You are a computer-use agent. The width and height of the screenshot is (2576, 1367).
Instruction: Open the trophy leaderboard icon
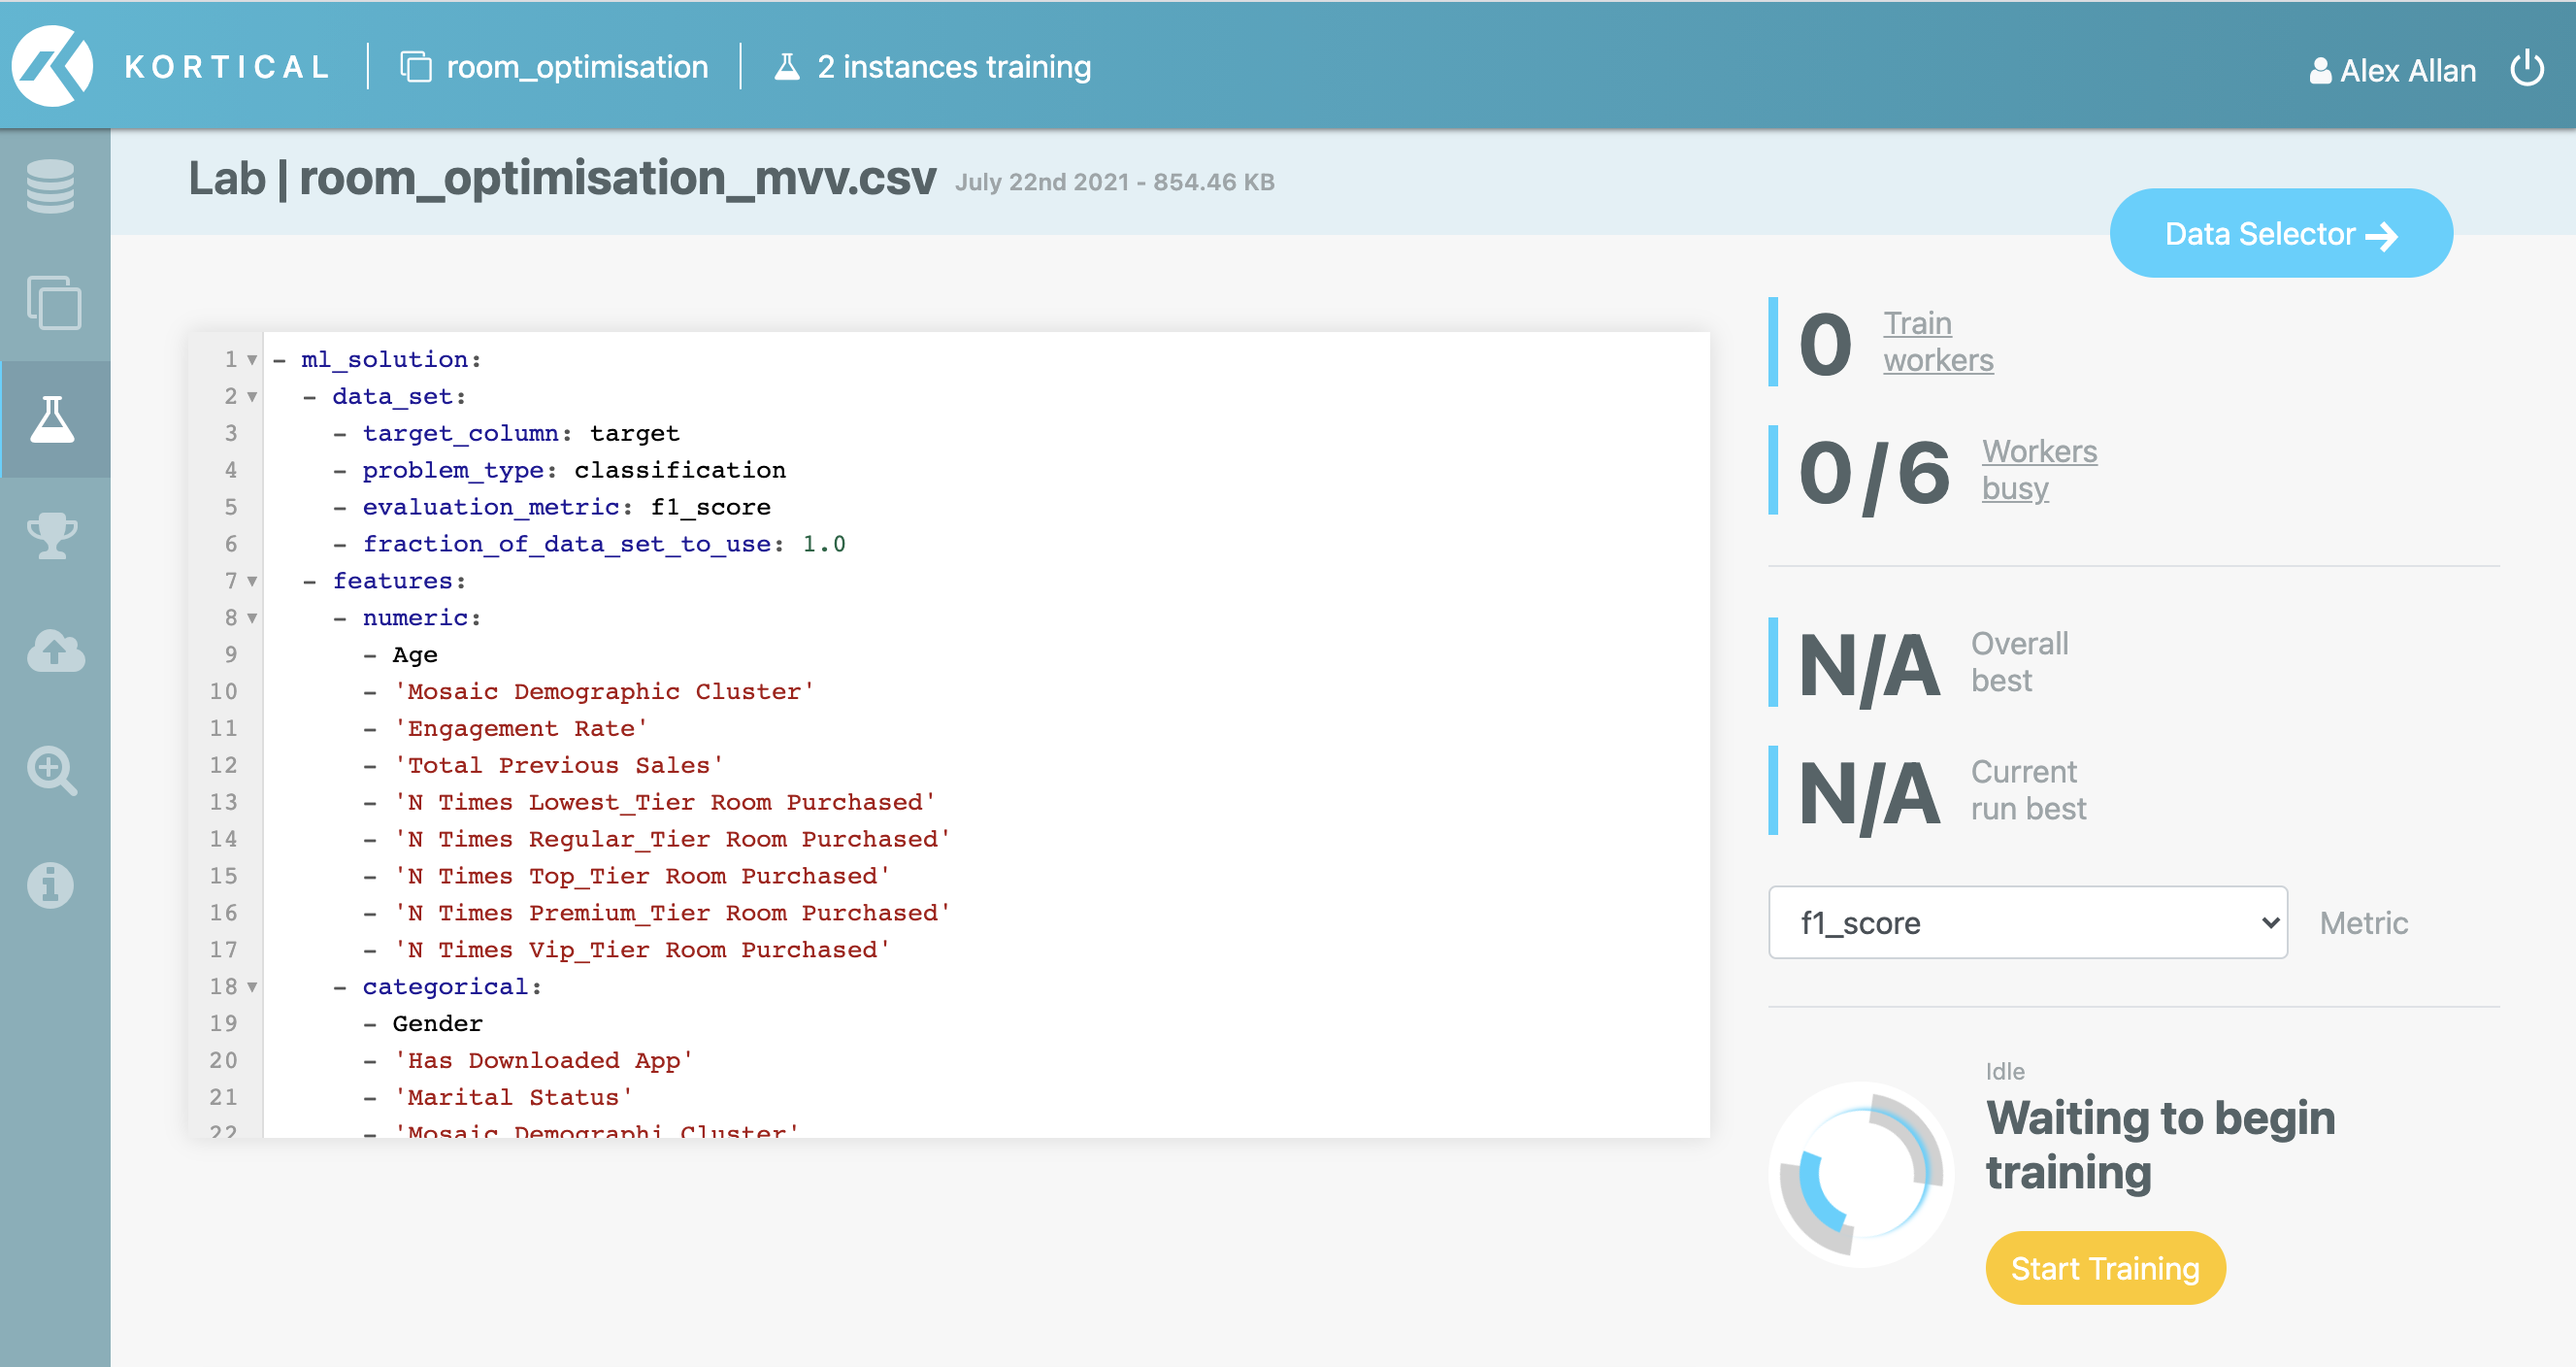[52, 535]
